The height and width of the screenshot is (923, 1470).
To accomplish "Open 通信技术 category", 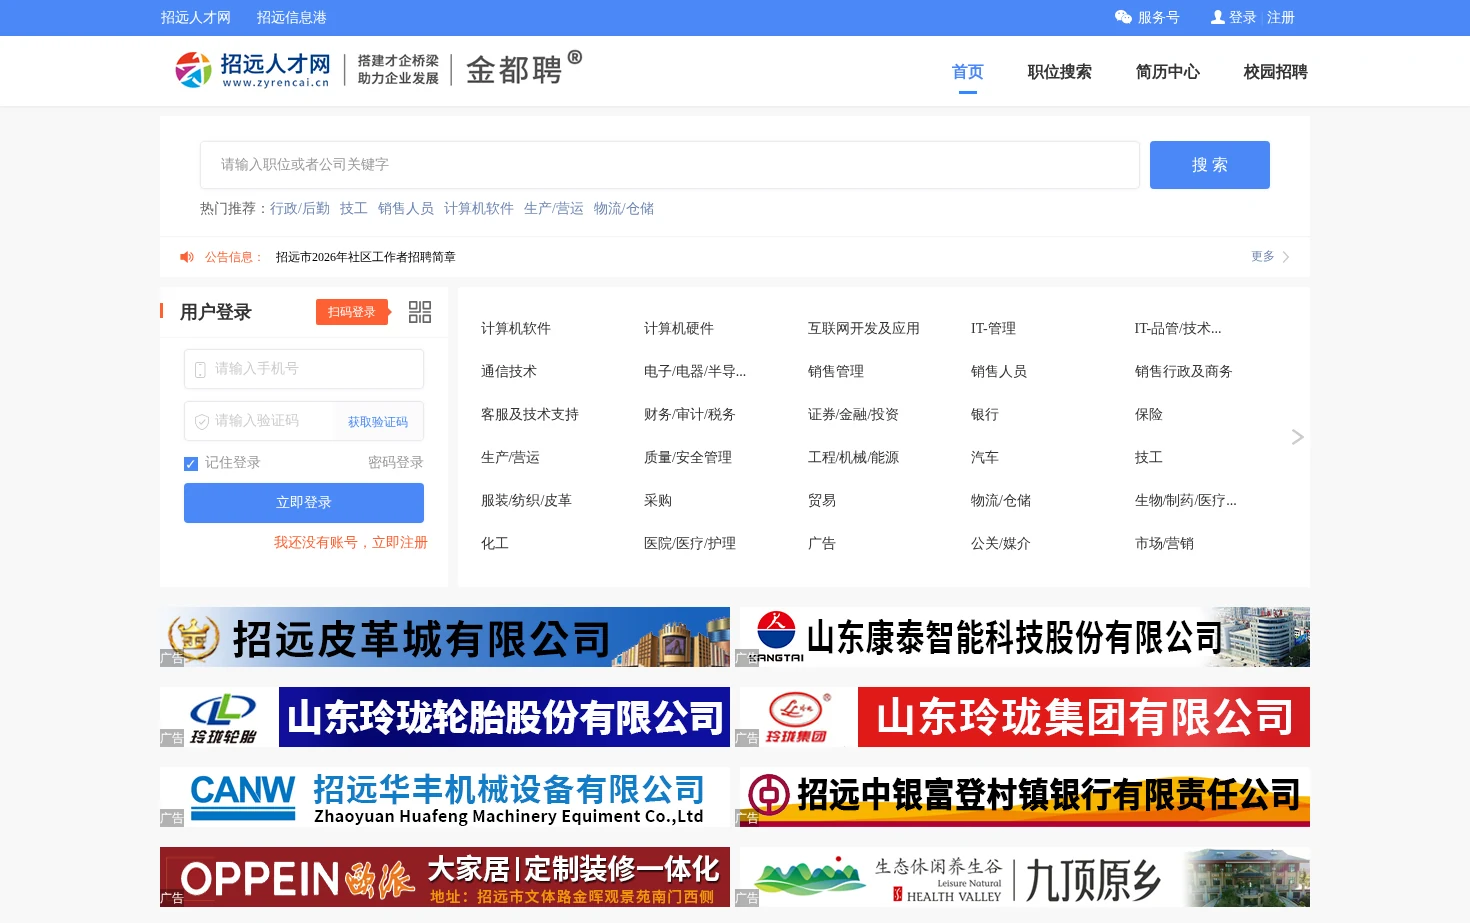I will pos(509,371).
